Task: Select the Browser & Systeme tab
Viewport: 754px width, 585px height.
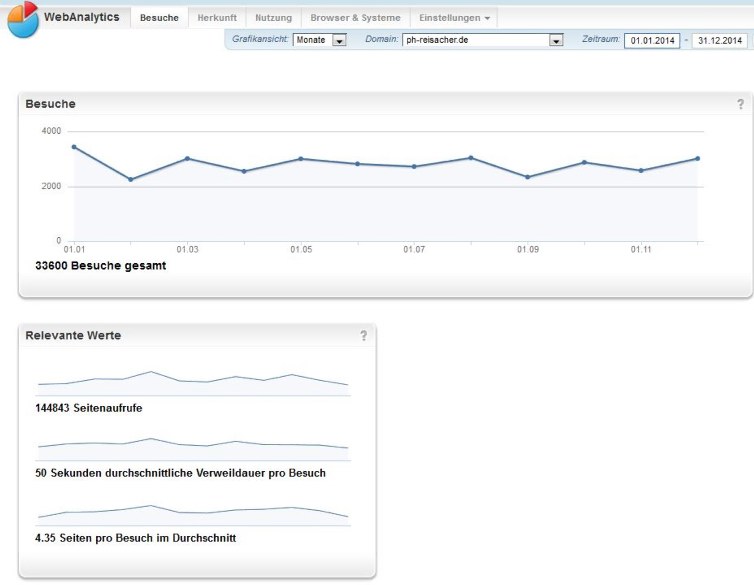Action: tap(355, 18)
